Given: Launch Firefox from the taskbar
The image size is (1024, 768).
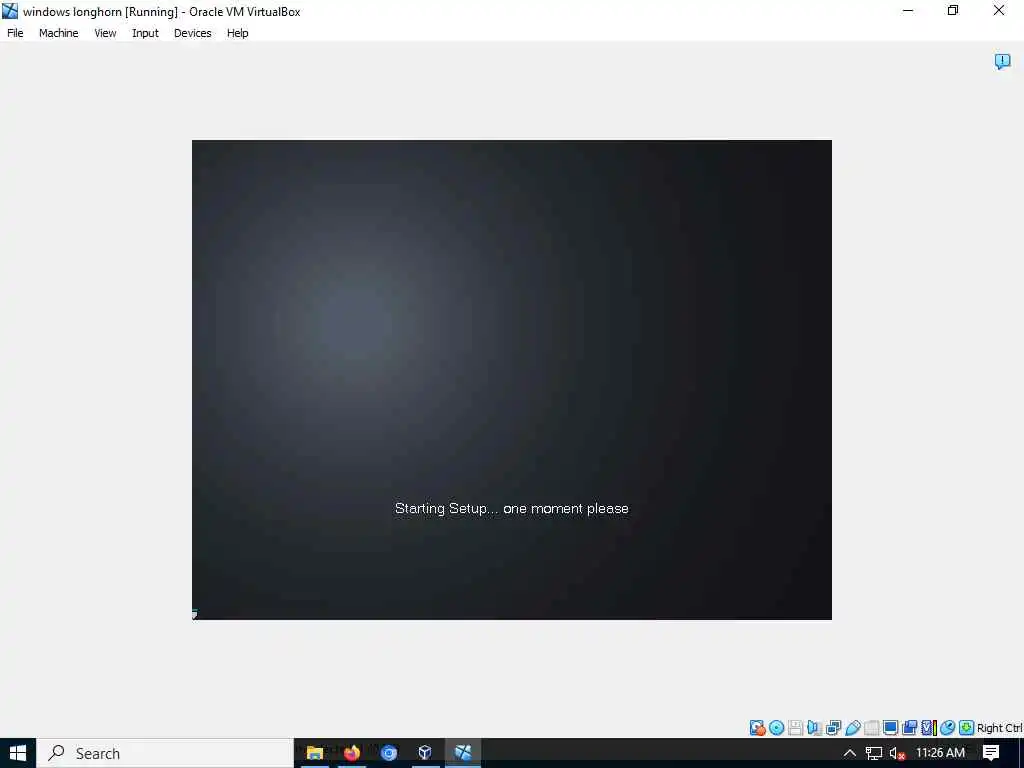Looking at the screenshot, I should click(352, 753).
